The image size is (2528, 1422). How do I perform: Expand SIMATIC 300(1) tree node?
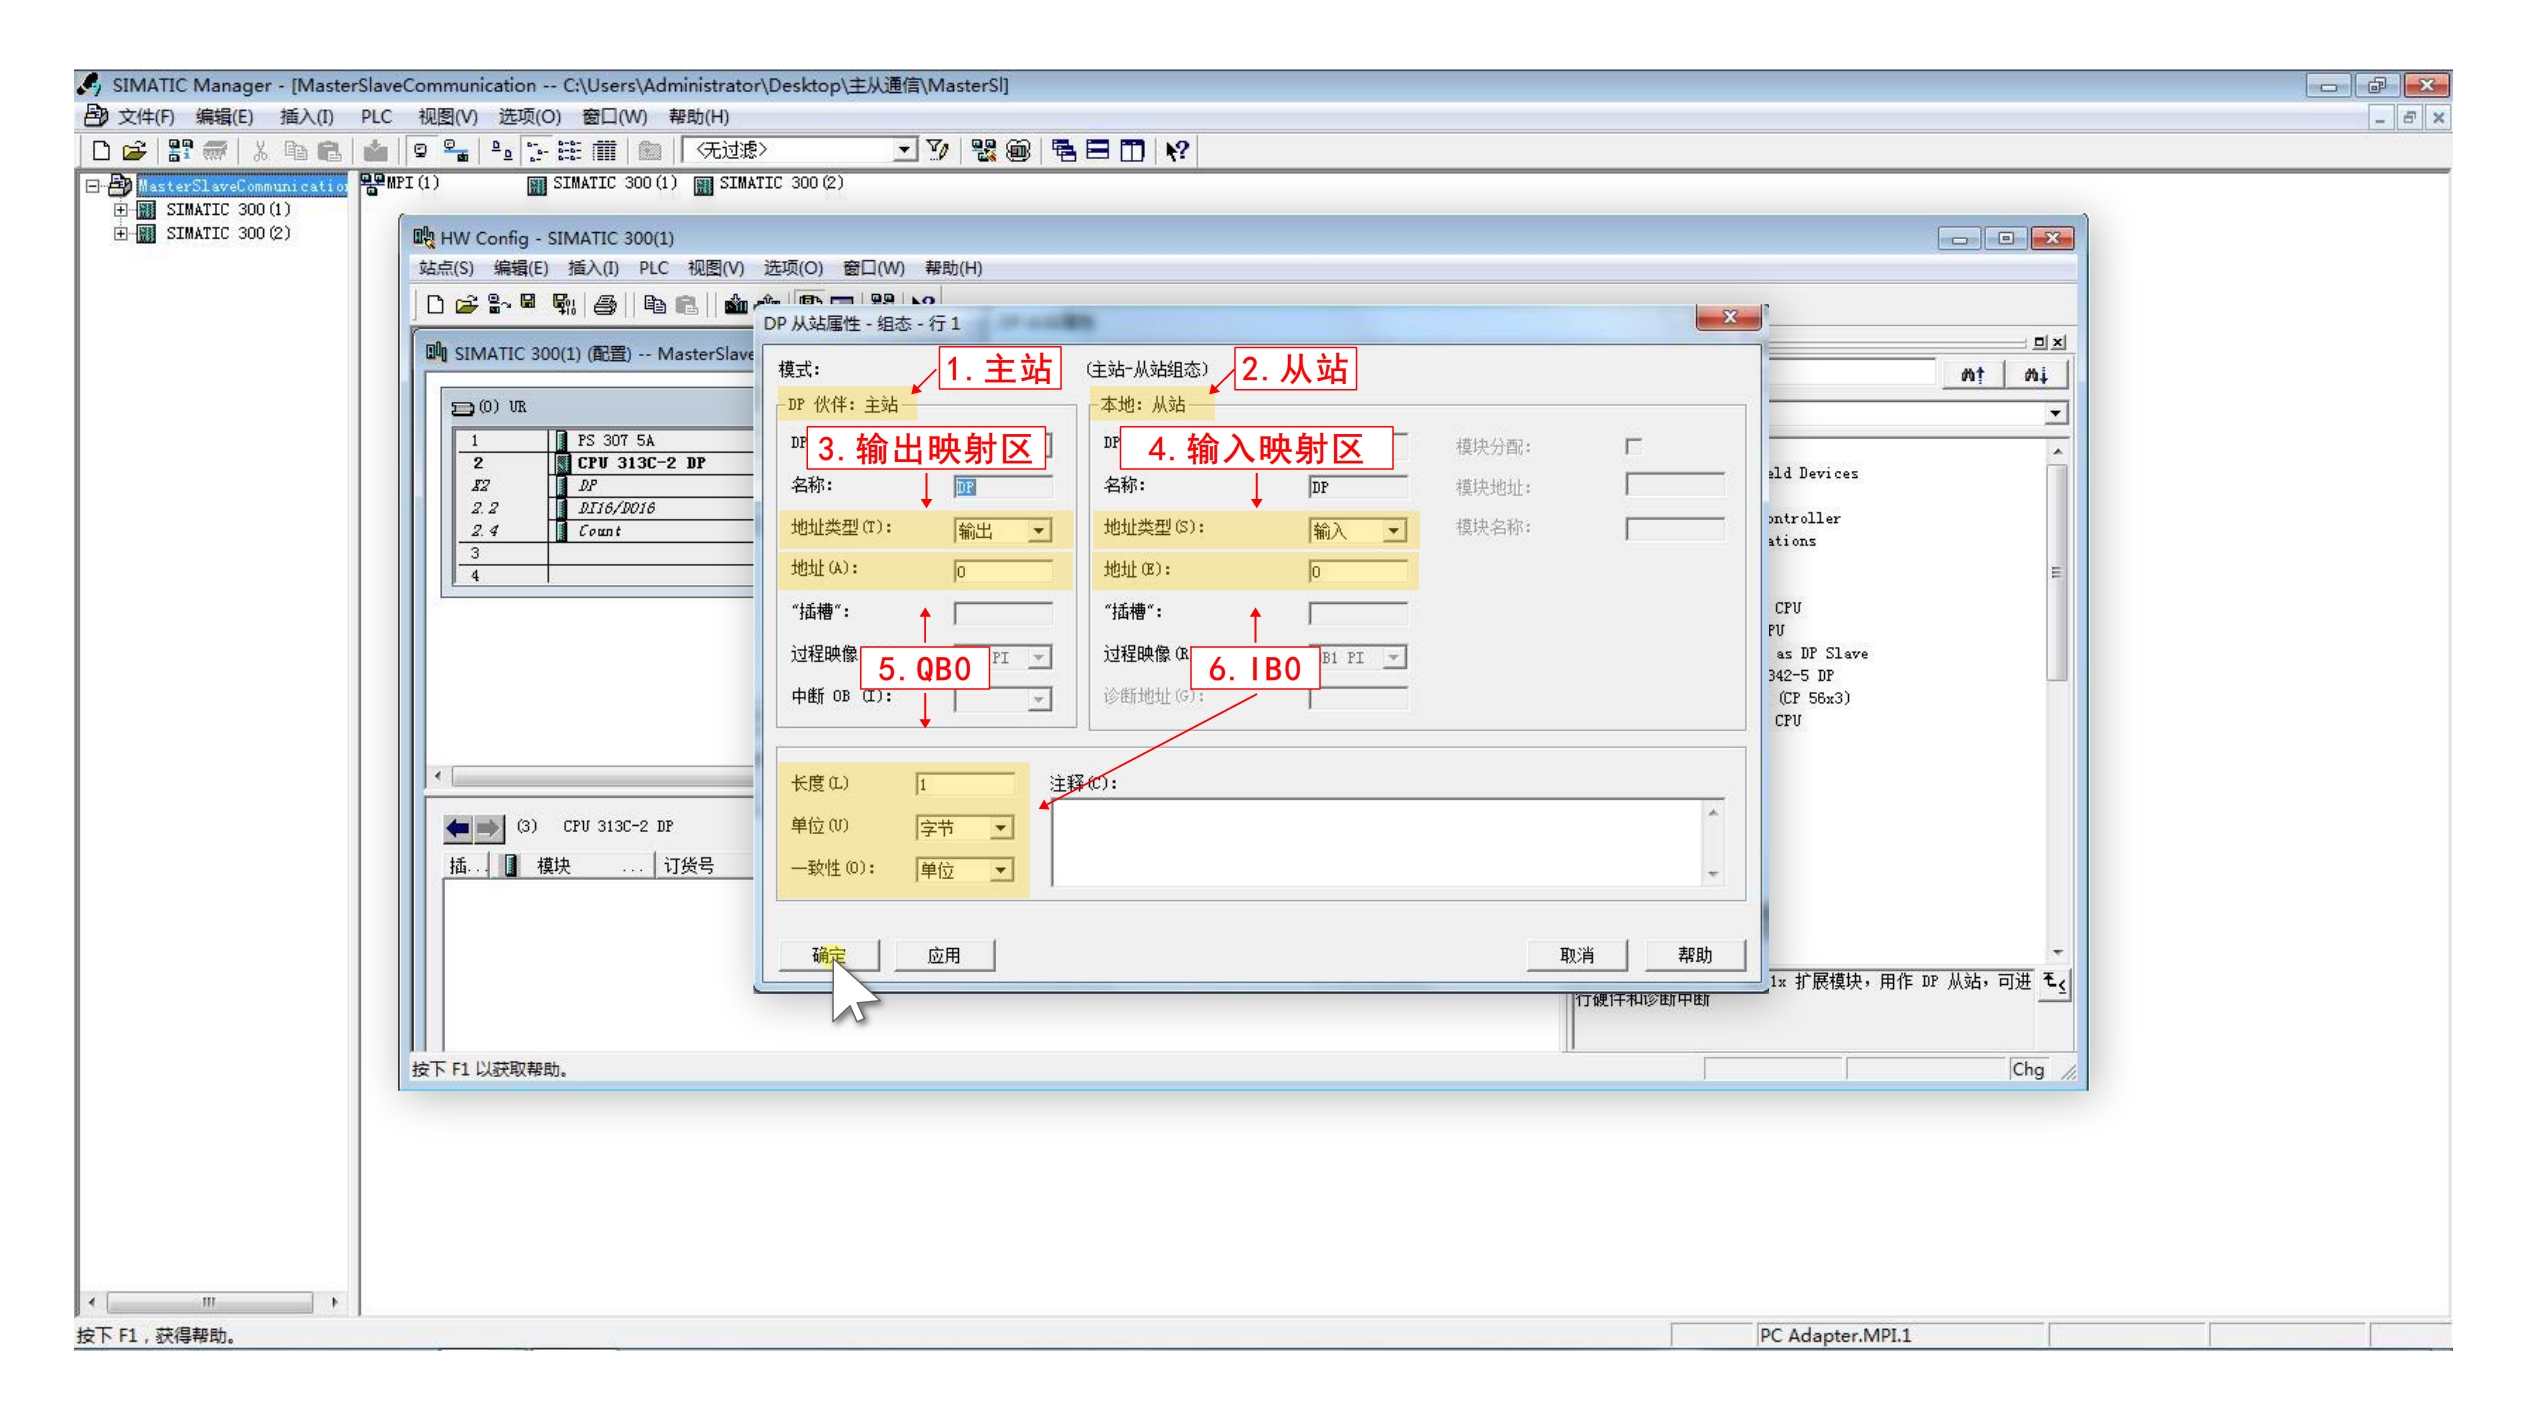121,210
